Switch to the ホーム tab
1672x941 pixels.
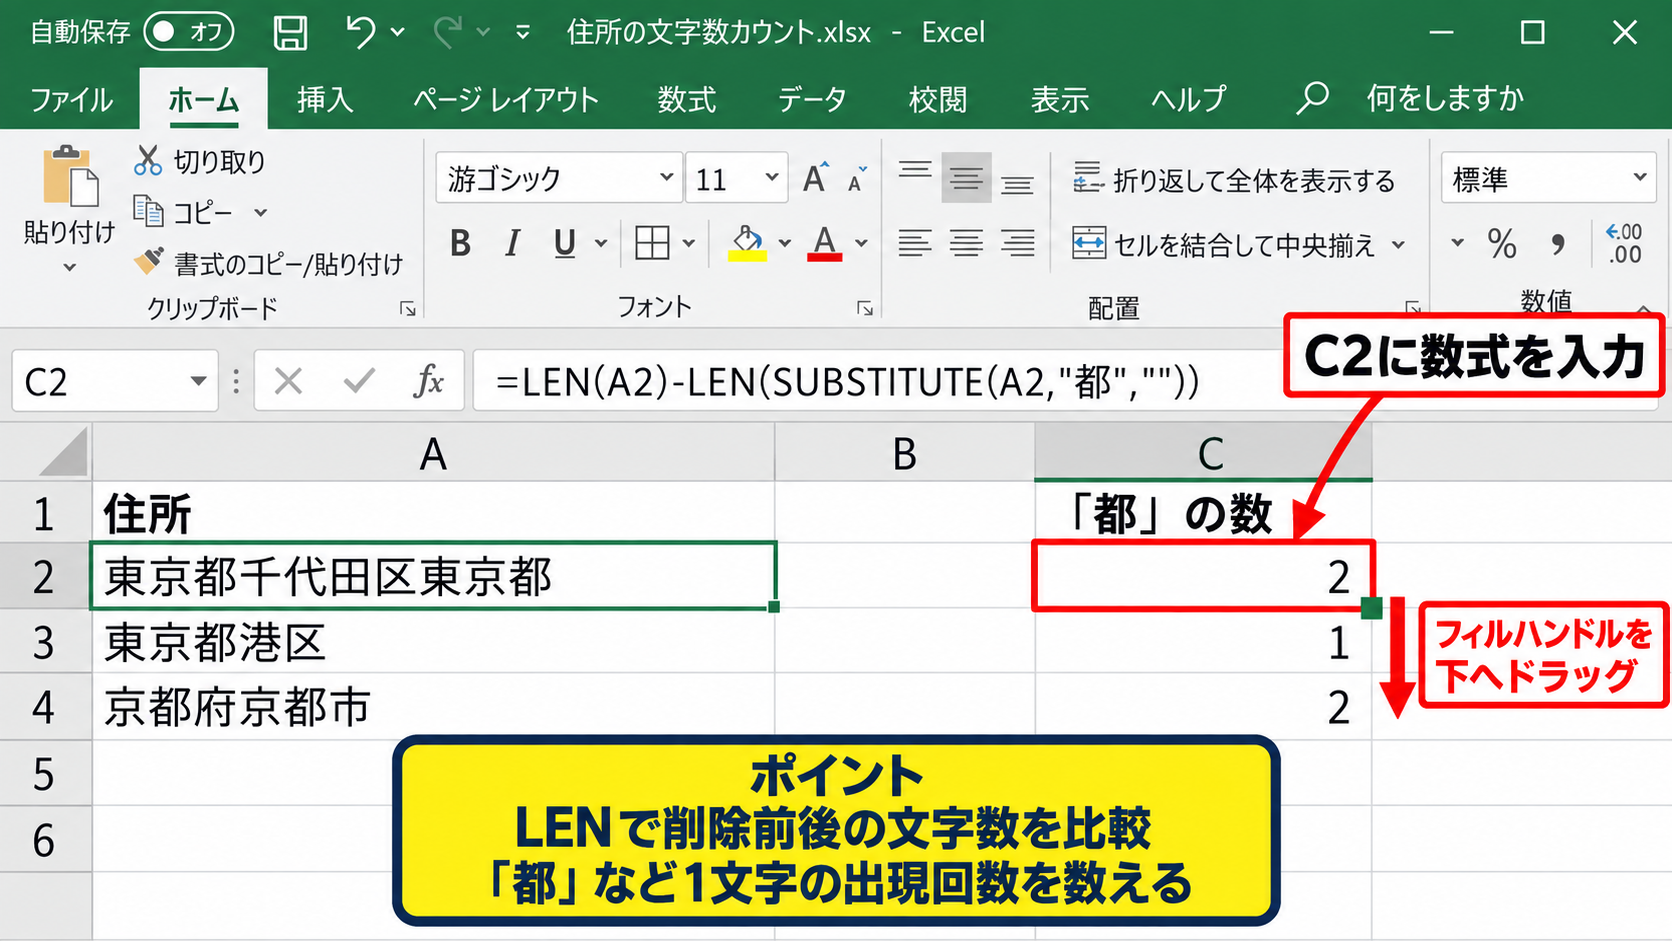(x=204, y=99)
